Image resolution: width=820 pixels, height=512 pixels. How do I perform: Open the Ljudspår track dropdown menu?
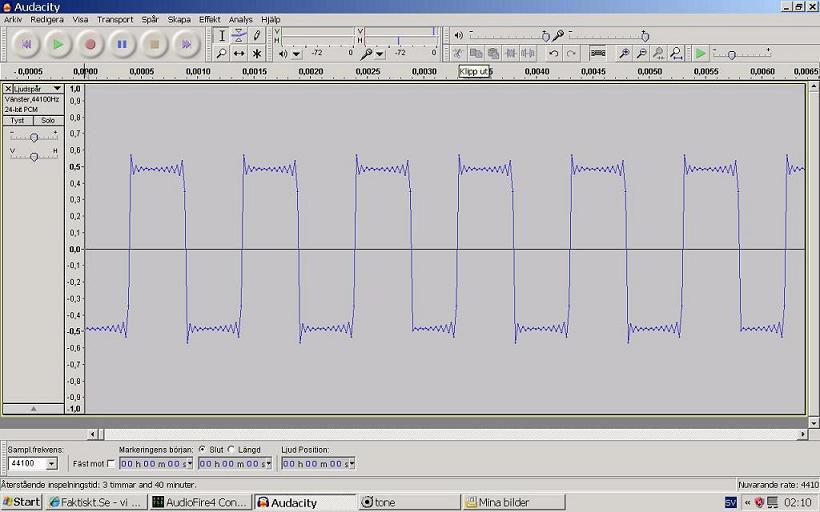[x=57, y=89]
